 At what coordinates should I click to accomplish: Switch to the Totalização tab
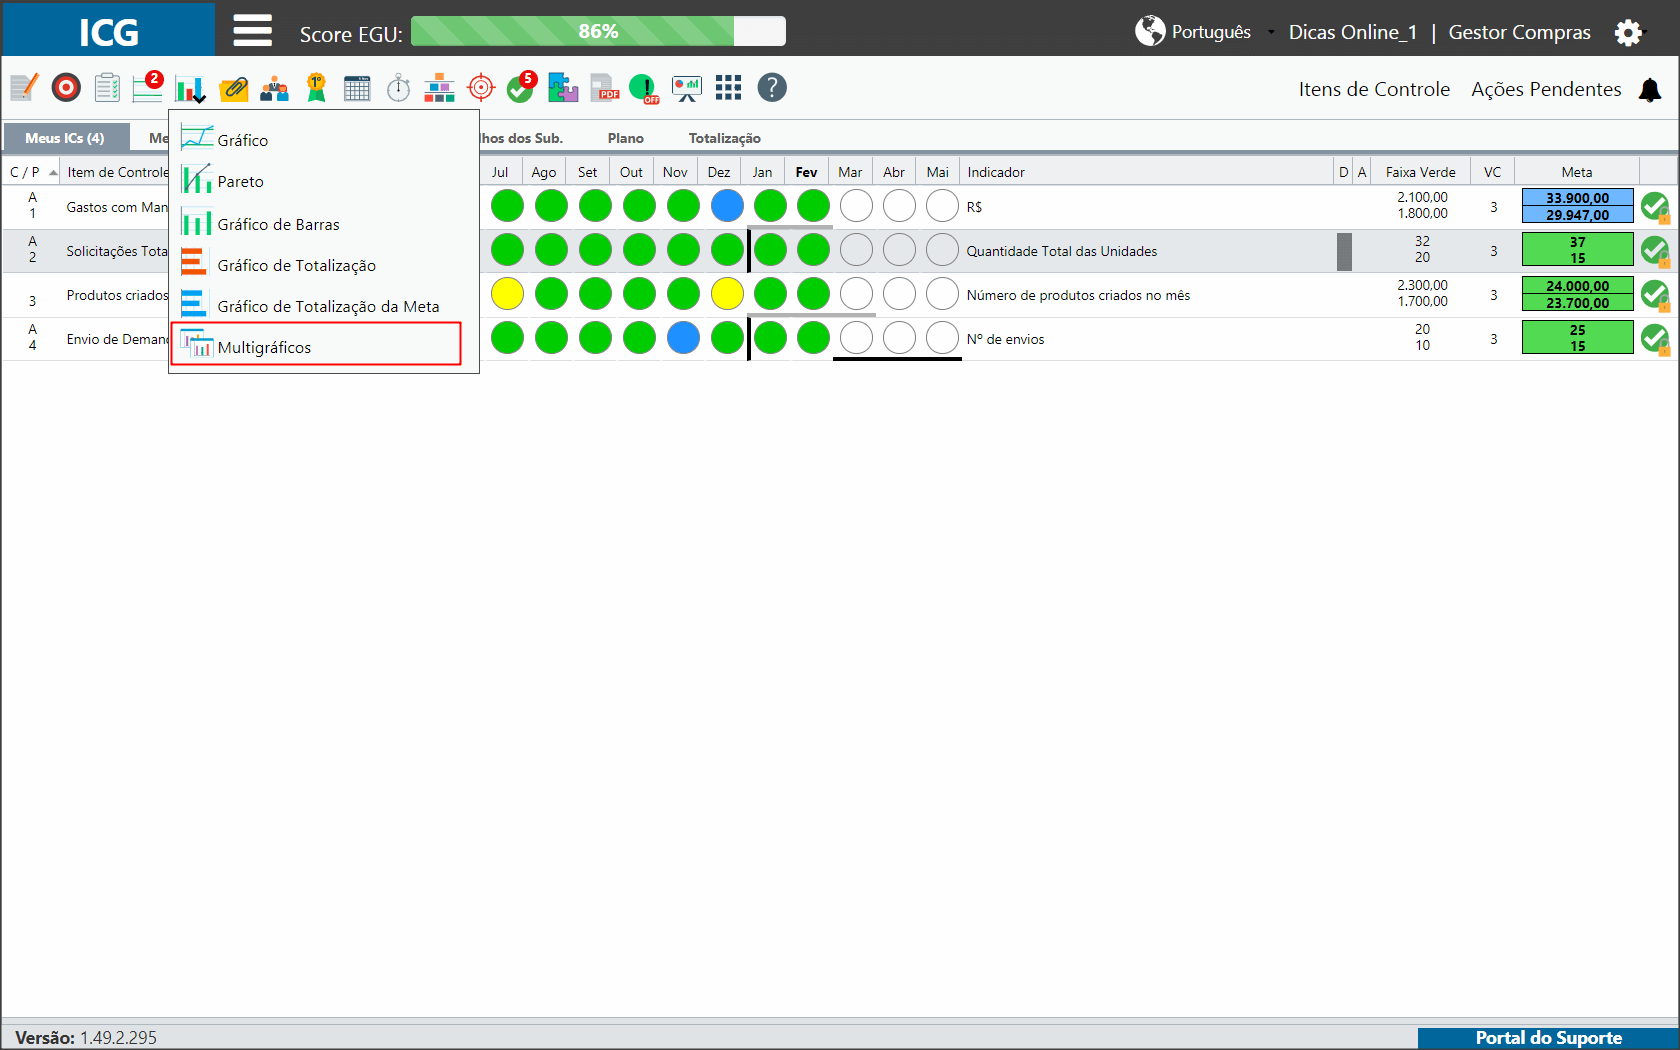pyautogui.click(x=724, y=138)
